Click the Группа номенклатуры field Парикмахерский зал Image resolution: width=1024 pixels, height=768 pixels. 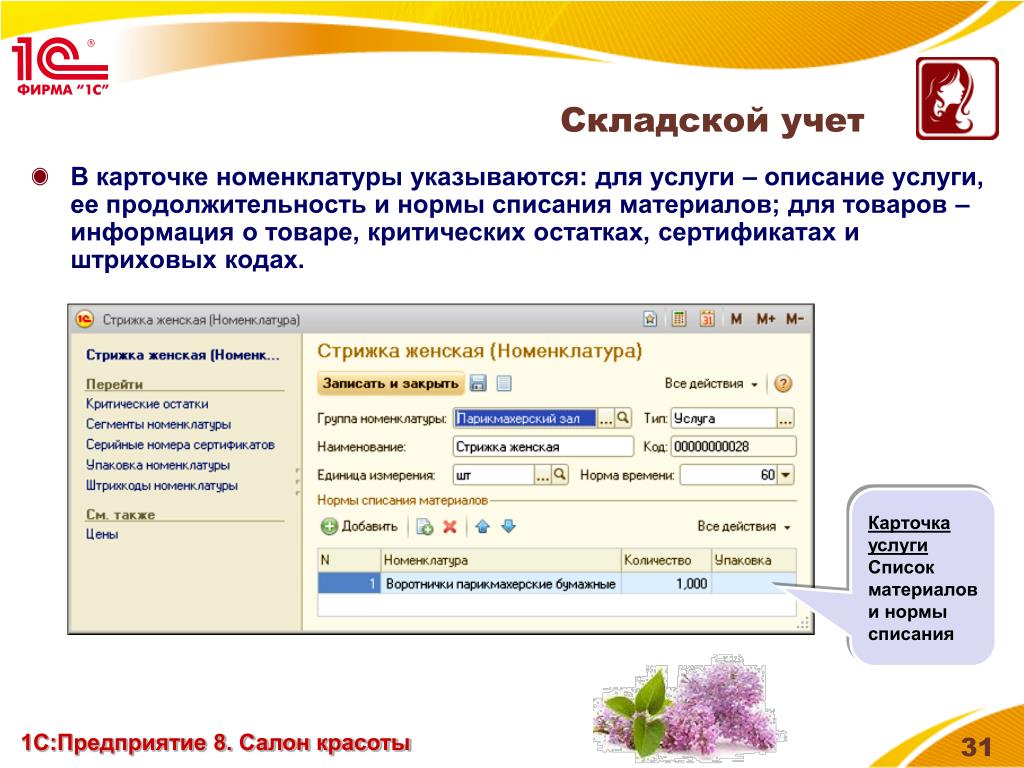pos(525,418)
